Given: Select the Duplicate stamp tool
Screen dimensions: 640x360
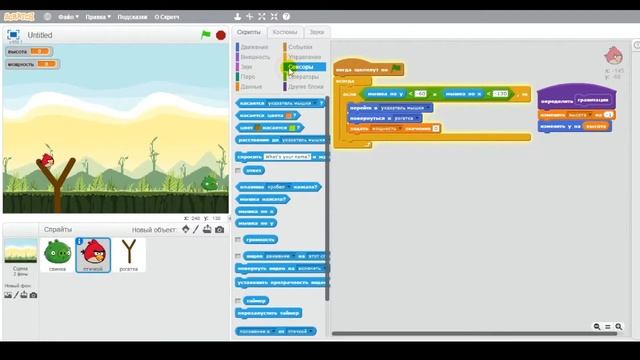Looking at the screenshot, I should click(x=238, y=17).
